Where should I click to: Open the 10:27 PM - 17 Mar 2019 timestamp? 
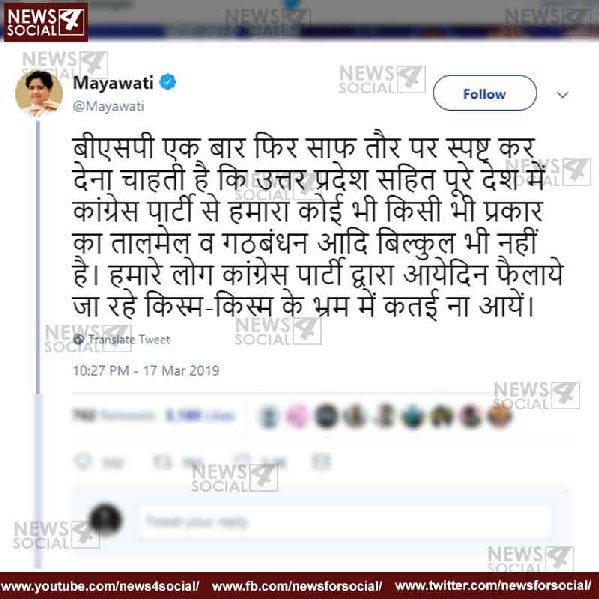(146, 371)
